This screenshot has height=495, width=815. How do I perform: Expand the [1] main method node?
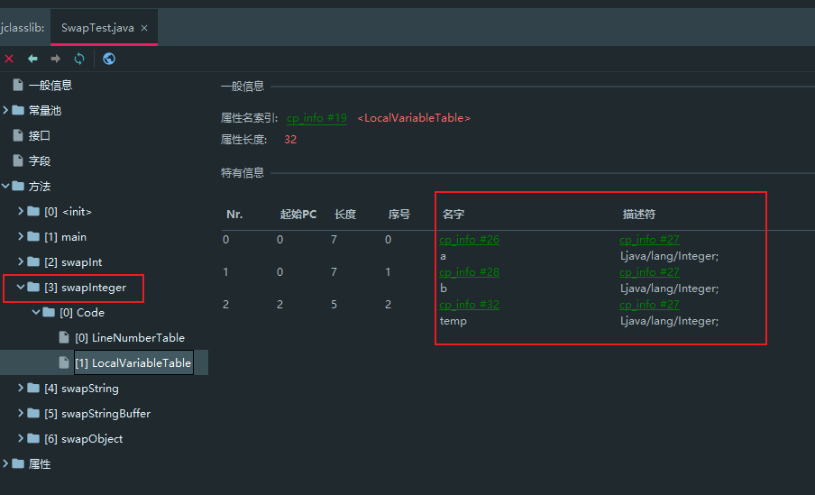point(22,236)
